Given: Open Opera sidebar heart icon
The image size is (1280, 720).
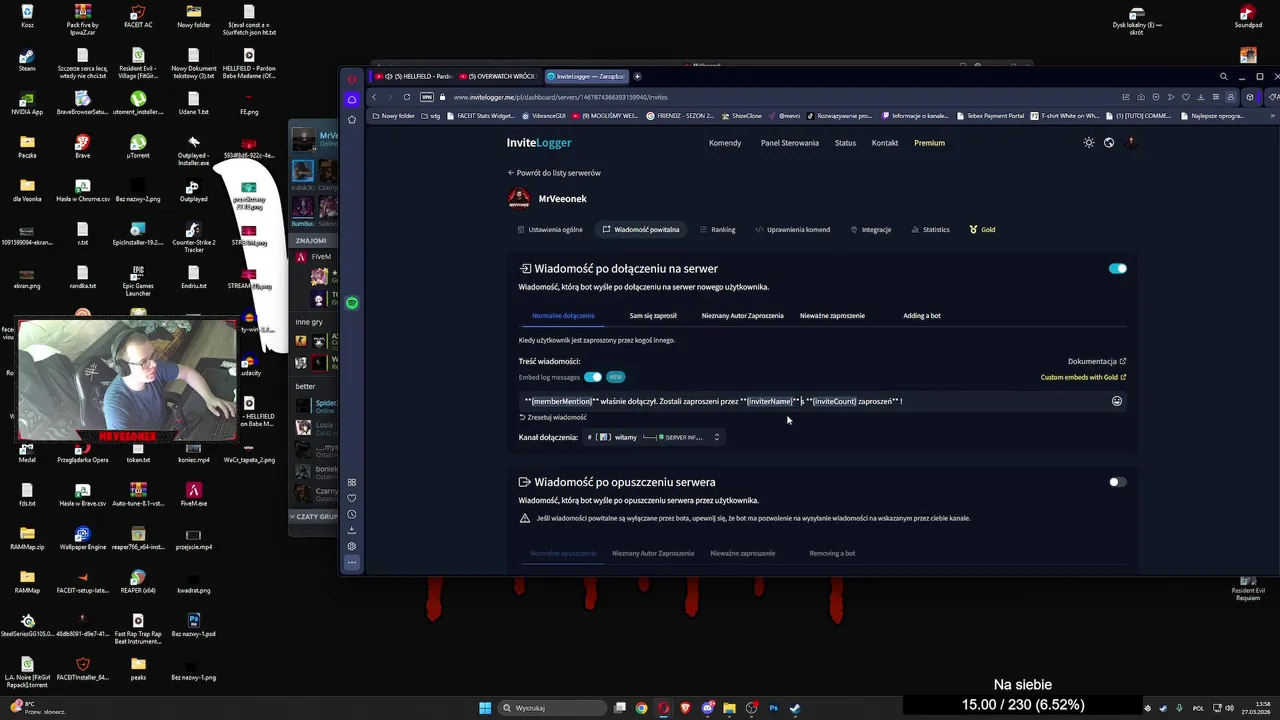Looking at the screenshot, I should [352, 498].
